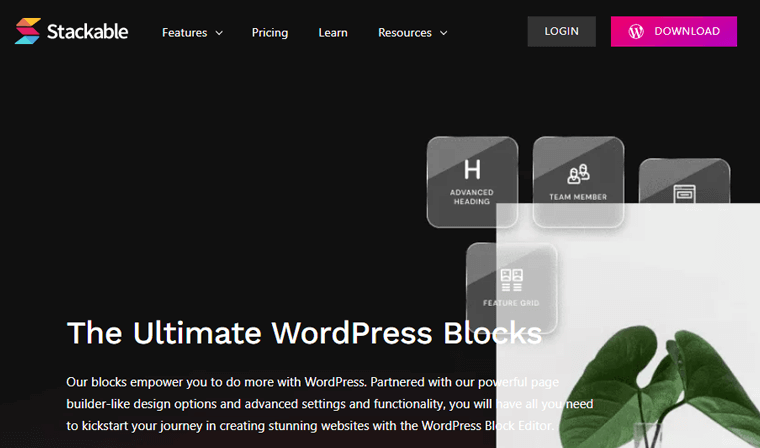
Task: Click the Stackable brand name text
Action: point(87,32)
